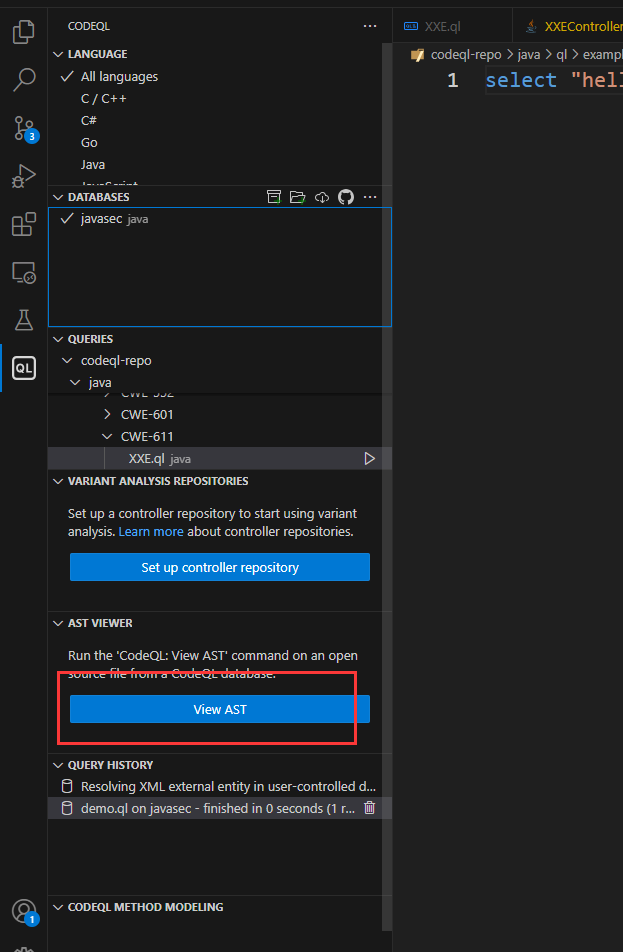Image resolution: width=623 pixels, height=952 pixels.
Task: Select XXE.ql java query in tree
Action: point(220,458)
